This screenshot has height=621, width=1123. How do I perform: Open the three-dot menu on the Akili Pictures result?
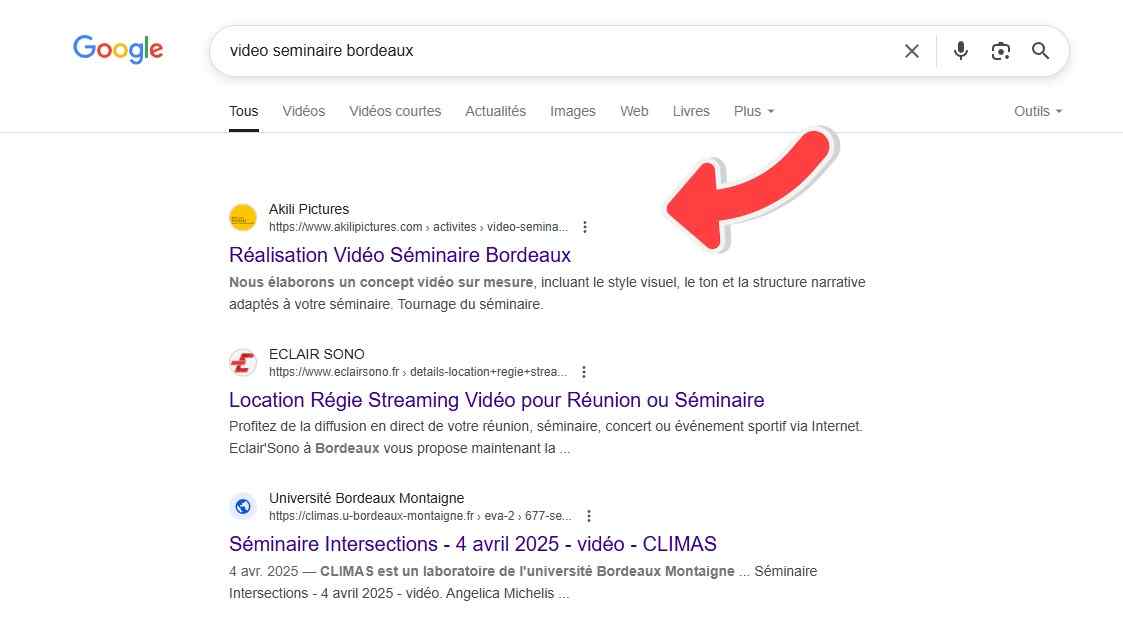coord(585,227)
